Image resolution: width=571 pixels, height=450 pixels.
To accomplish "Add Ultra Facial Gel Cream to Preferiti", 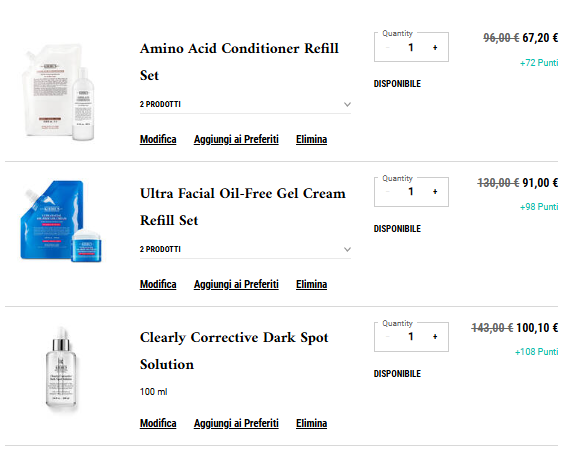I will [x=236, y=284].
